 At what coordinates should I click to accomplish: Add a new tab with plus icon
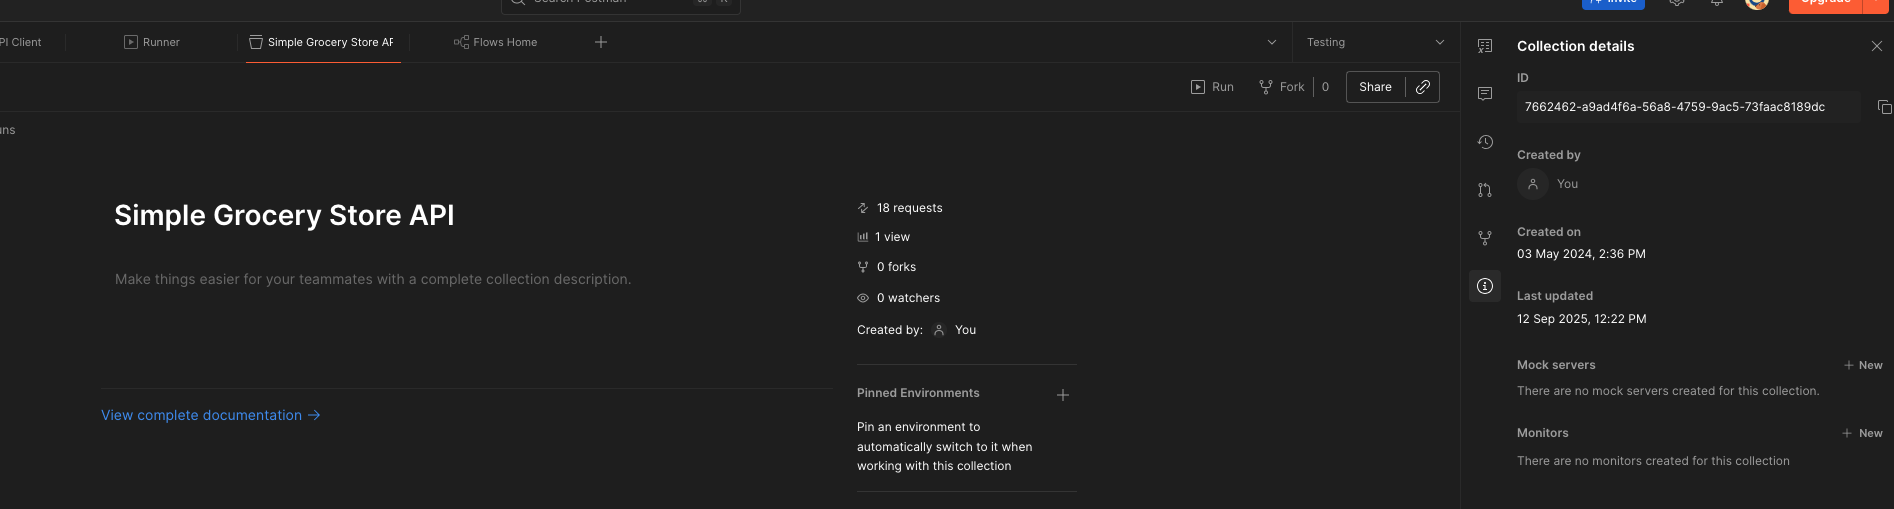pyautogui.click(x=601, y=42)
